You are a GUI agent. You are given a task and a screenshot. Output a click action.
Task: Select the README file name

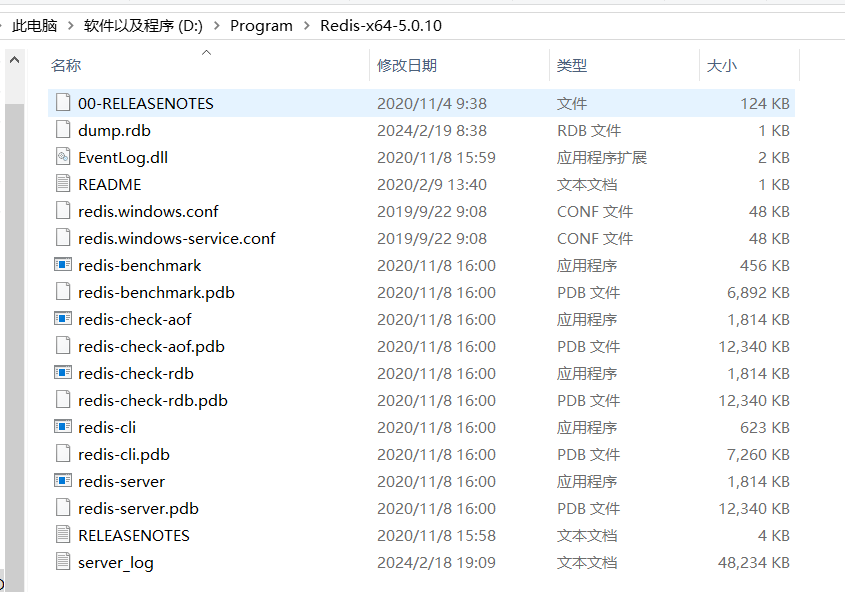(109, 184)
